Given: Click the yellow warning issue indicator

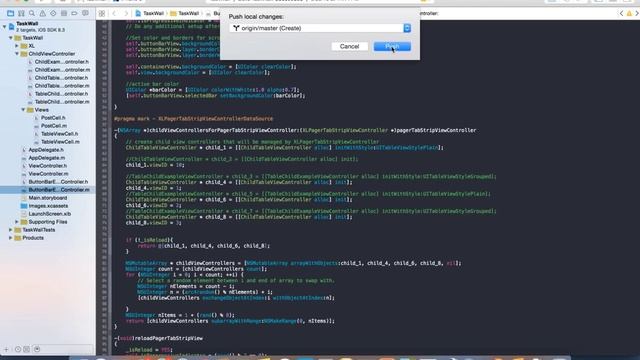Looking at the screenshot, I should (629, 13).
